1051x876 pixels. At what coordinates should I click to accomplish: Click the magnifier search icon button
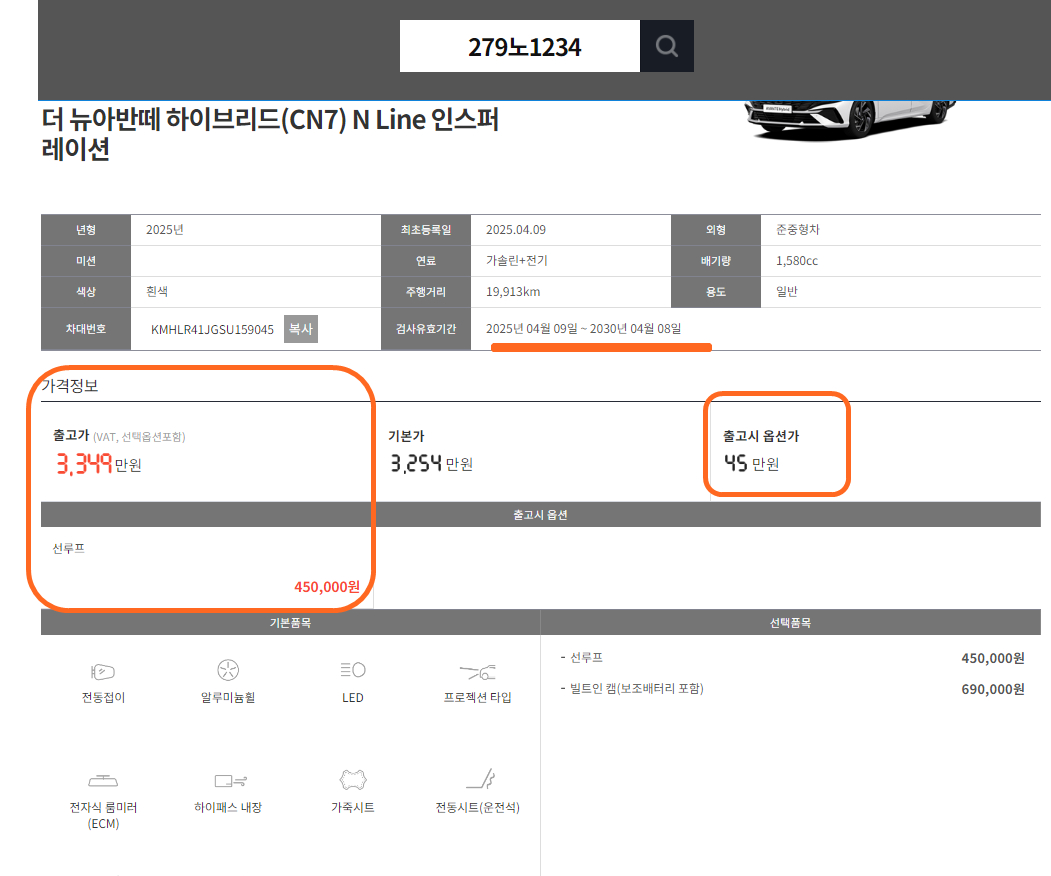tap(667, 46)
